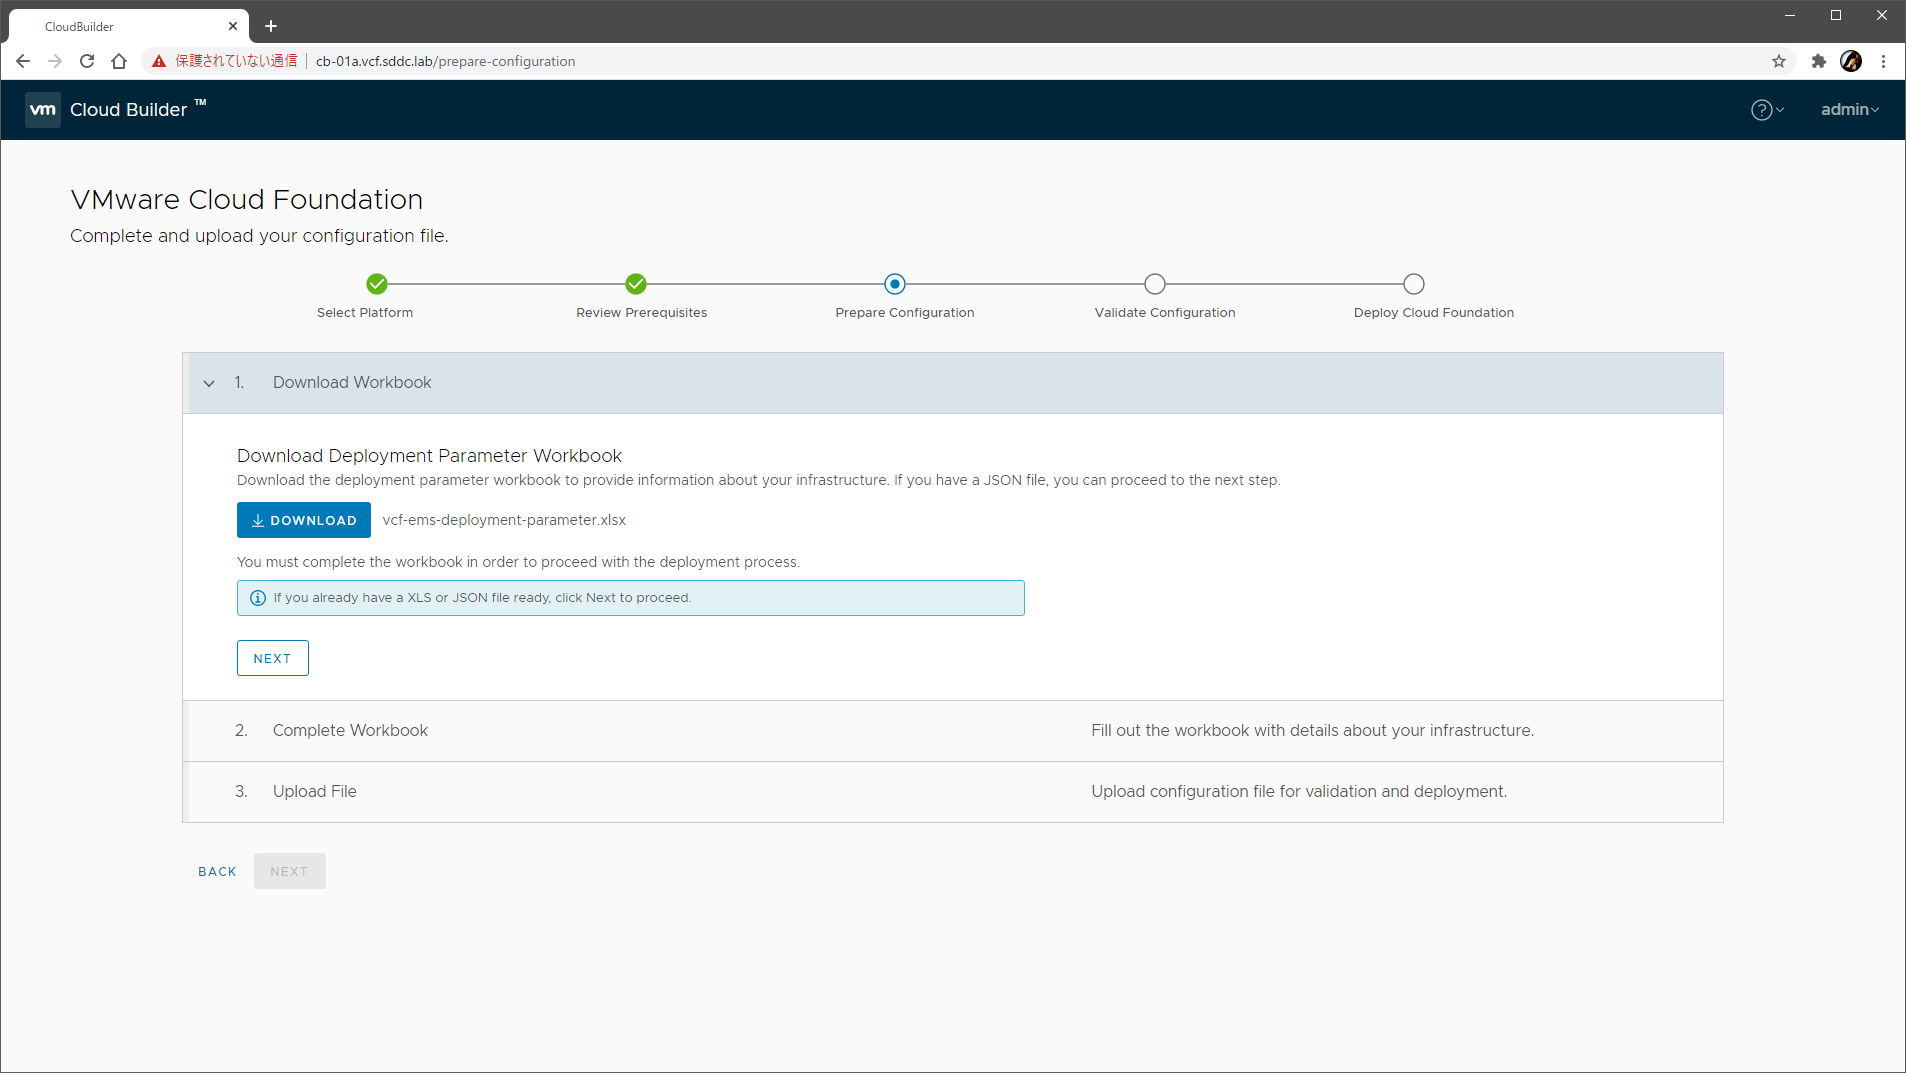Image resolution: width=1906 pixels, height=1073 pixels.
Task: Click the insecure connection warning icon
Action: coord(159,61)
